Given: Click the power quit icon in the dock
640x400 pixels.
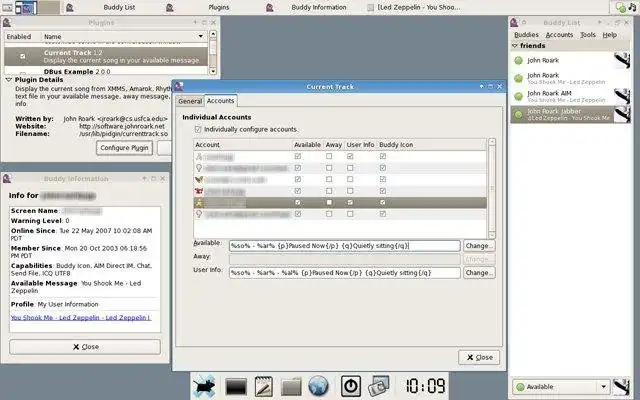Looking at the screenshot, I should point(351,386).
